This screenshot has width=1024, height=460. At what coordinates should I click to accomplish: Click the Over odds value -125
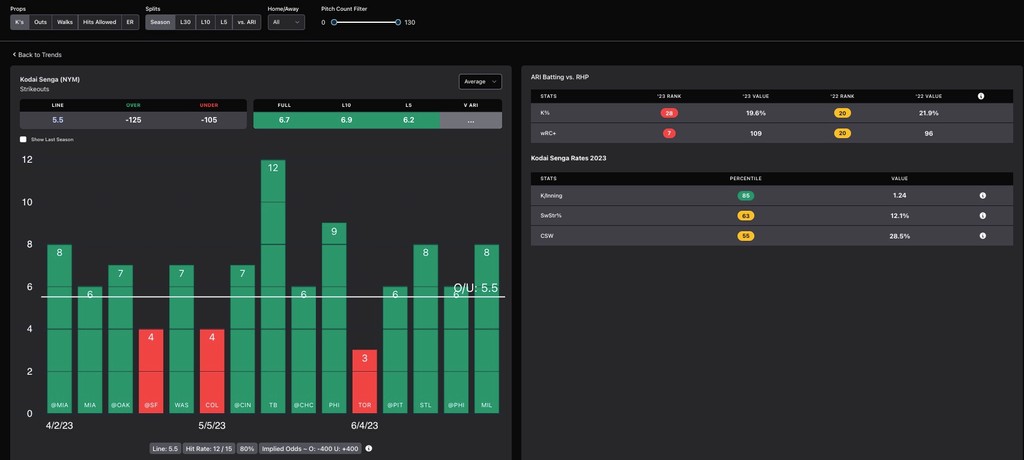(x=133, y=120)
